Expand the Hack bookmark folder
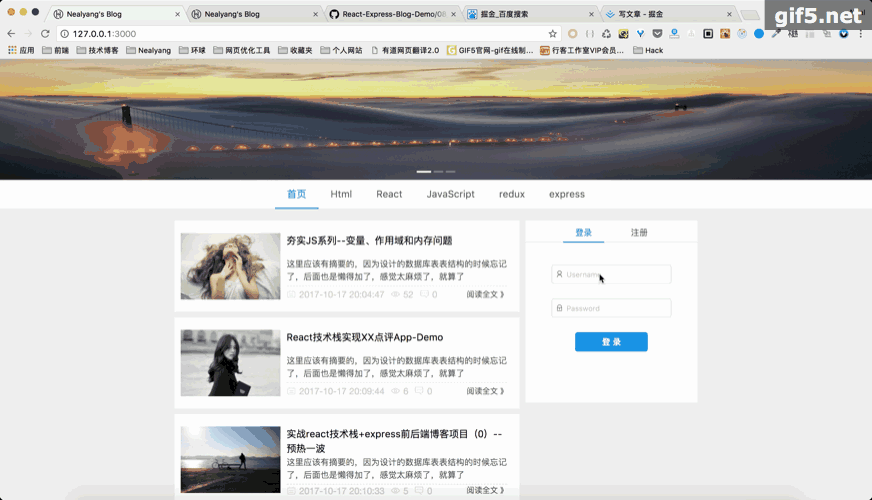The width and height of the screenshot is (872, 500). click(648, 50)
